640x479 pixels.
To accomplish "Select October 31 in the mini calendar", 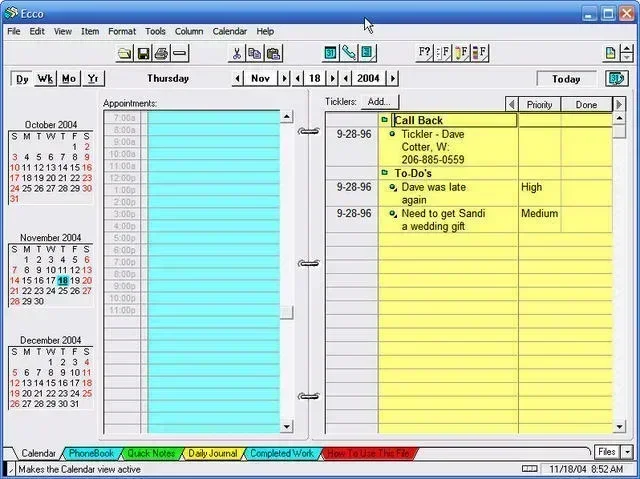I will [x=15, y=199].
